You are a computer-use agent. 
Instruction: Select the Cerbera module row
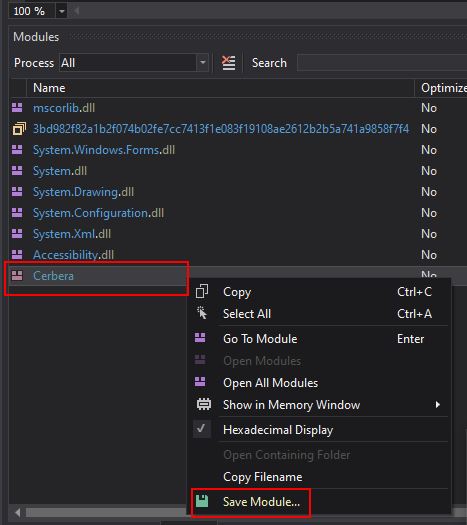coord(97,276)
